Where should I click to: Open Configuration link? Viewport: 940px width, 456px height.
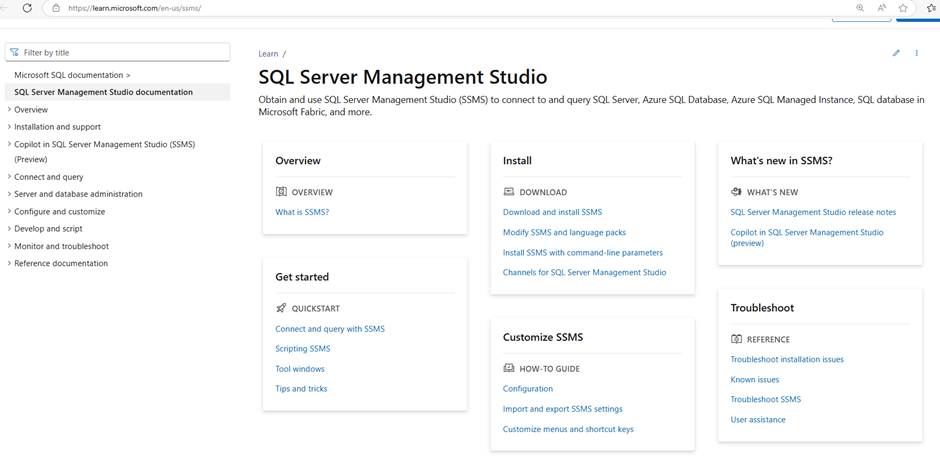pos(528,388)
